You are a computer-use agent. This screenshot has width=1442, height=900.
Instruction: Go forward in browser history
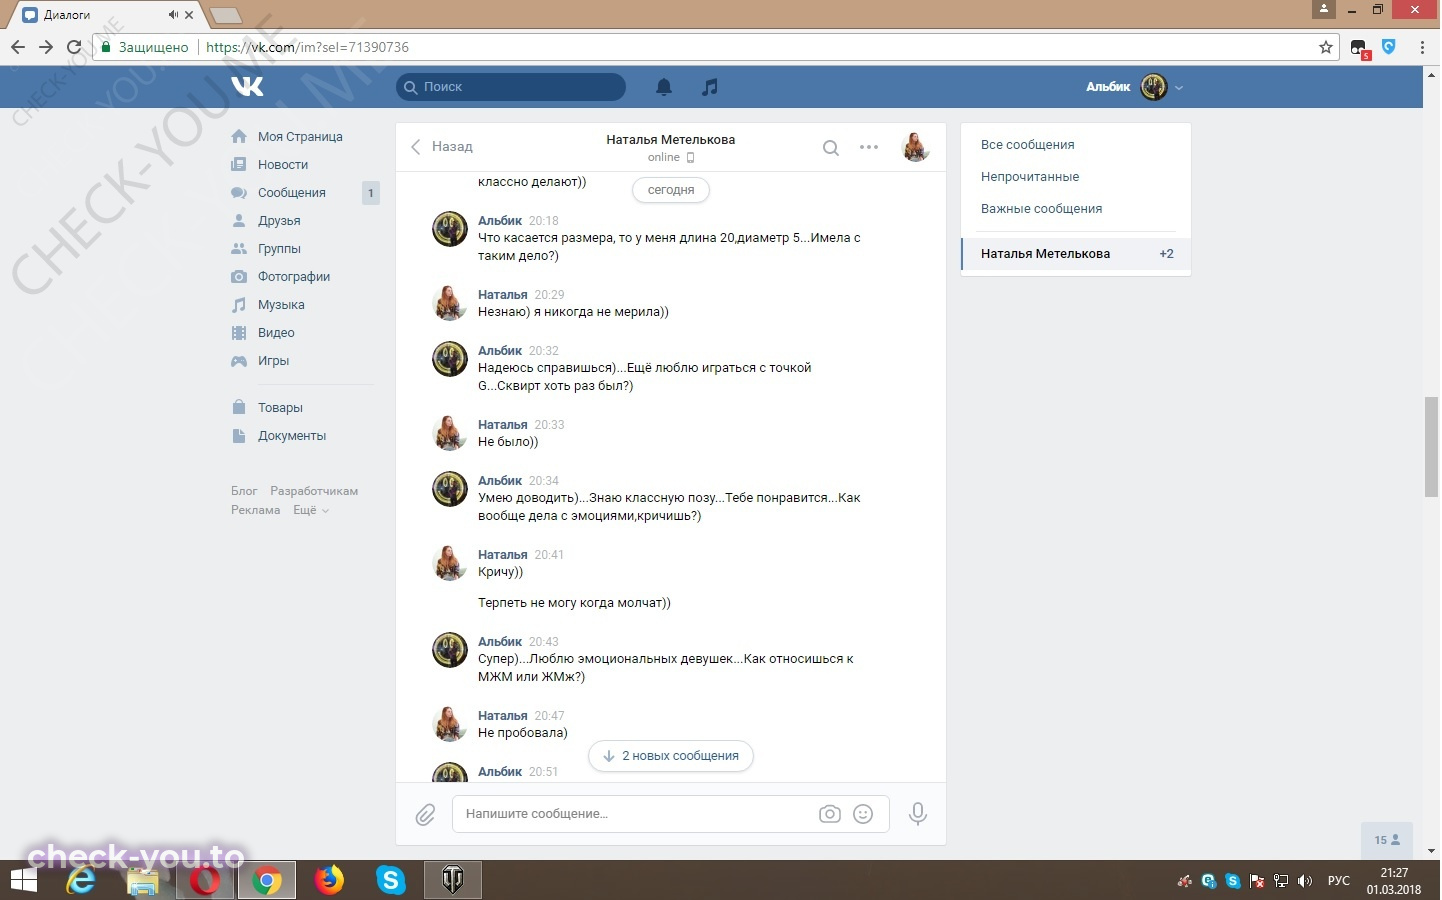coord(46,47)
